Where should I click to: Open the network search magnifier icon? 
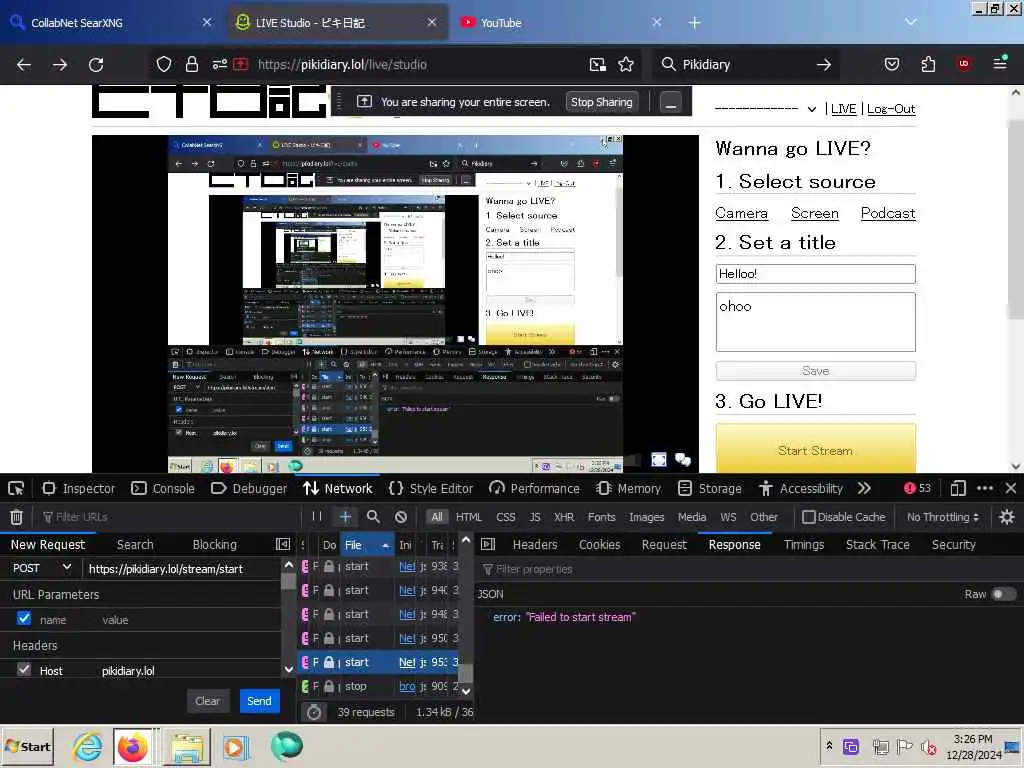[373, 517]
